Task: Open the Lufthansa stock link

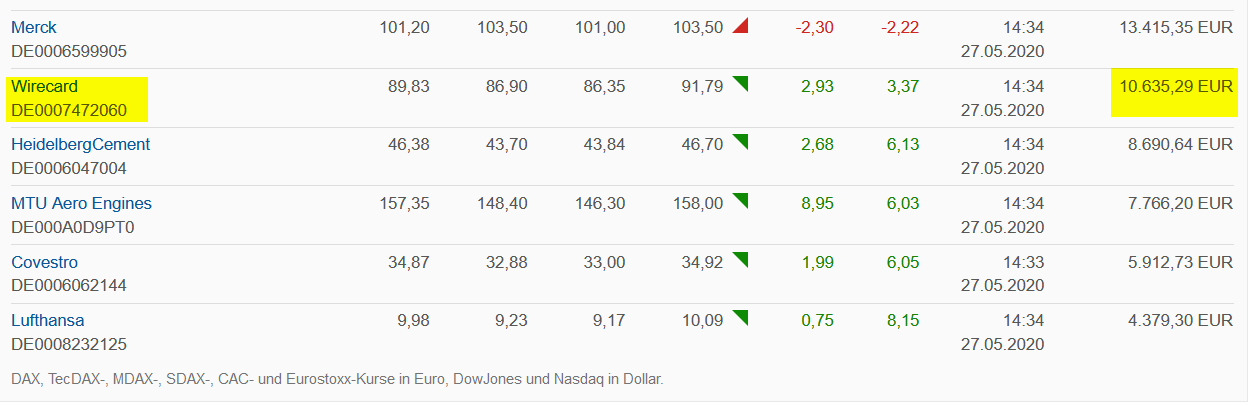Action: 47,321
